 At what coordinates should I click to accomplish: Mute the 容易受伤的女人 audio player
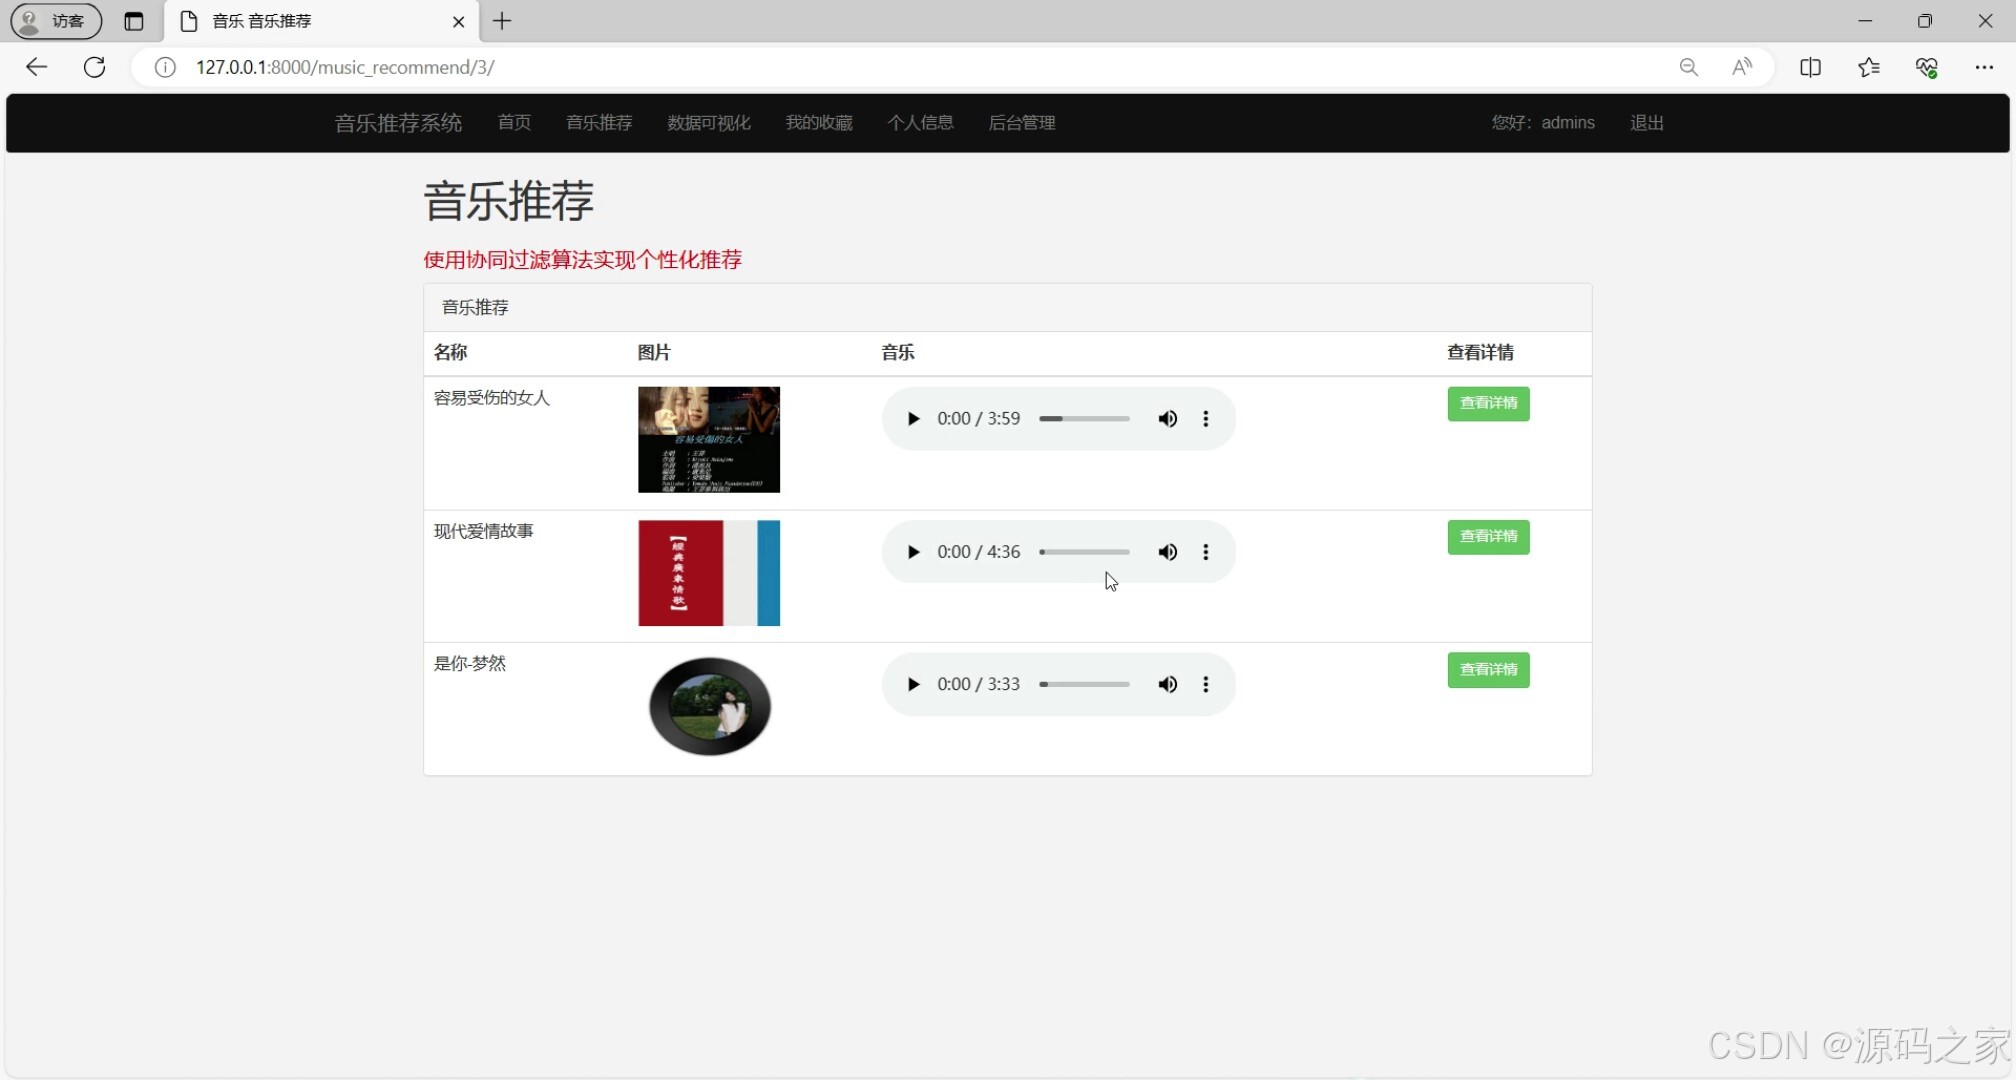coord(1167,419)
